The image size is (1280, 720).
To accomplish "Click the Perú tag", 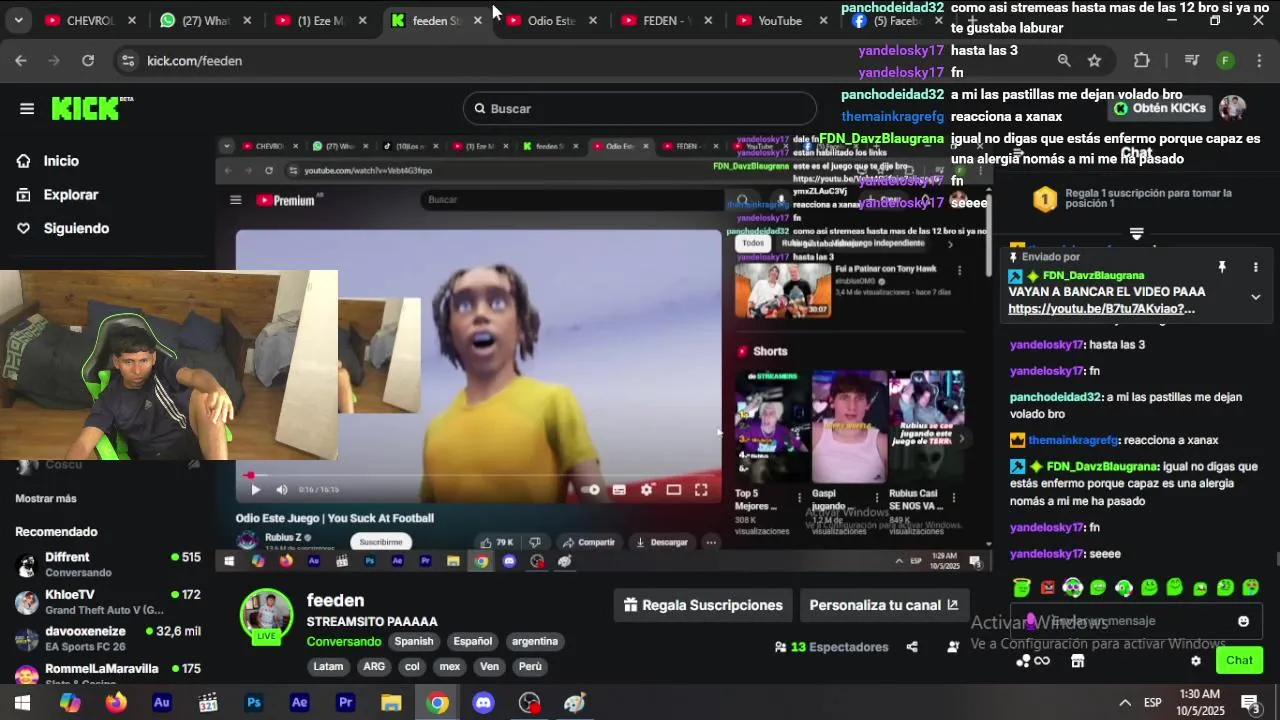I will tap(530, 666).
